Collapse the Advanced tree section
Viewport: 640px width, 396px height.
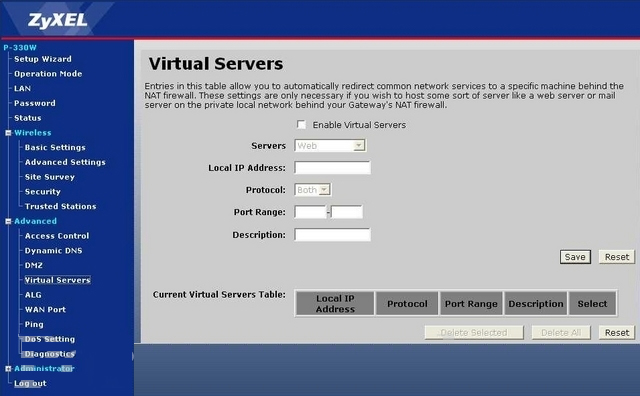(x=8, y=221)
